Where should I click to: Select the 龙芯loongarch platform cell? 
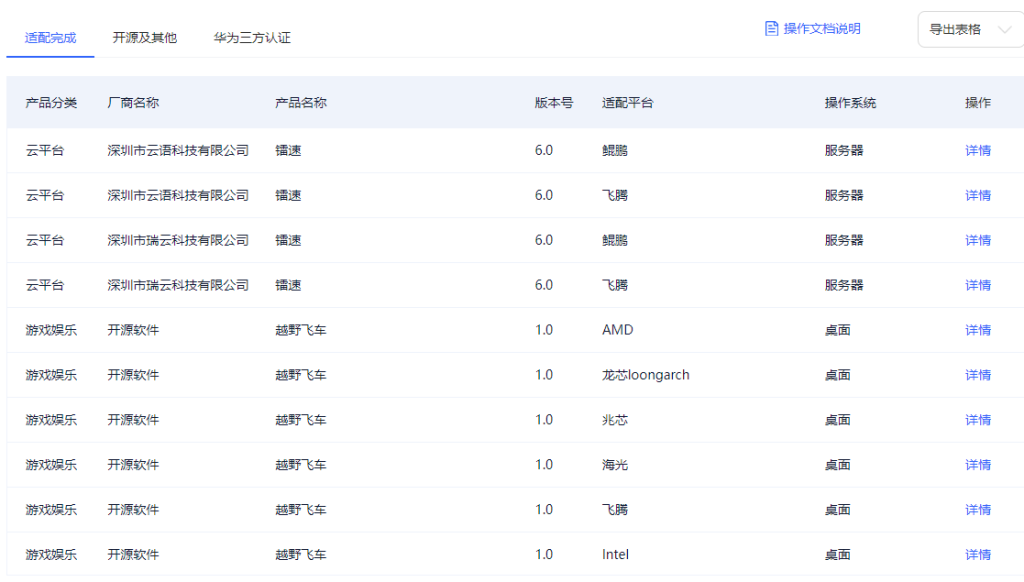tap(645, 376)
